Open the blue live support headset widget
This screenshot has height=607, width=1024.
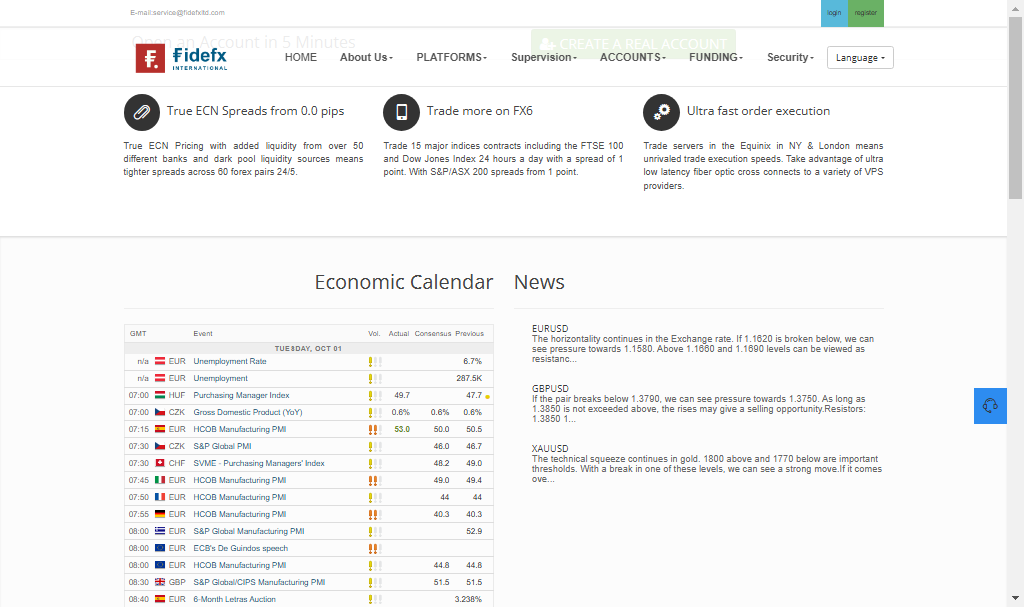[x=990, y=406]
